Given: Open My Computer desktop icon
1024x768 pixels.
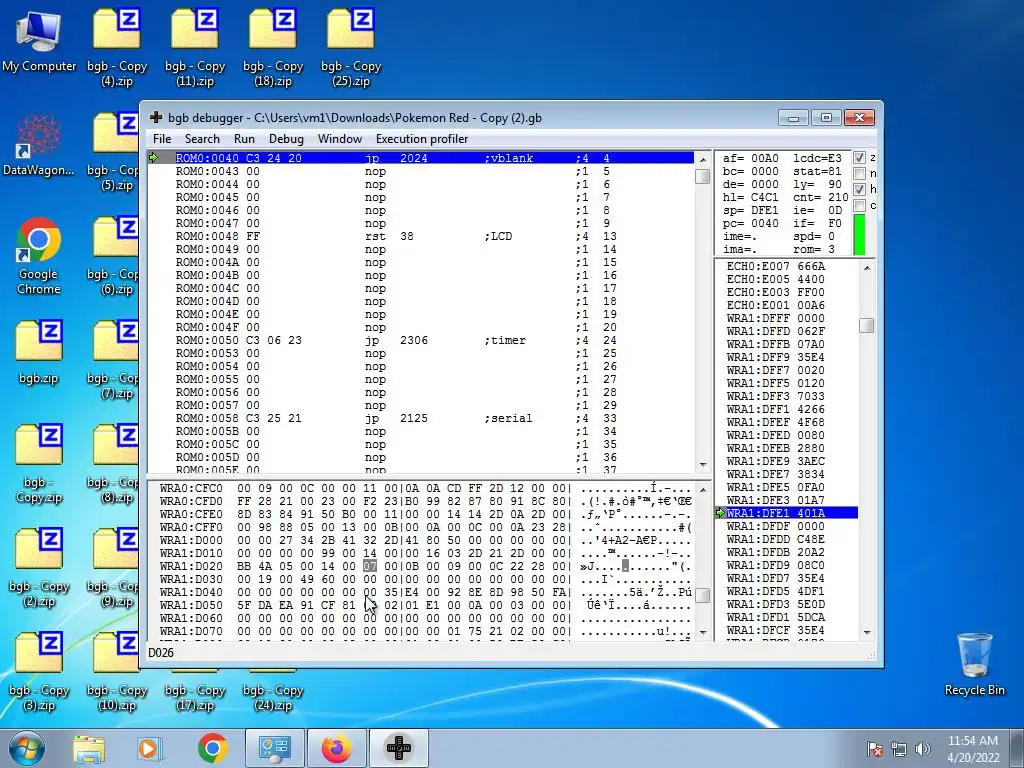Looking at the screenshot, I should (x=39, y=40).
